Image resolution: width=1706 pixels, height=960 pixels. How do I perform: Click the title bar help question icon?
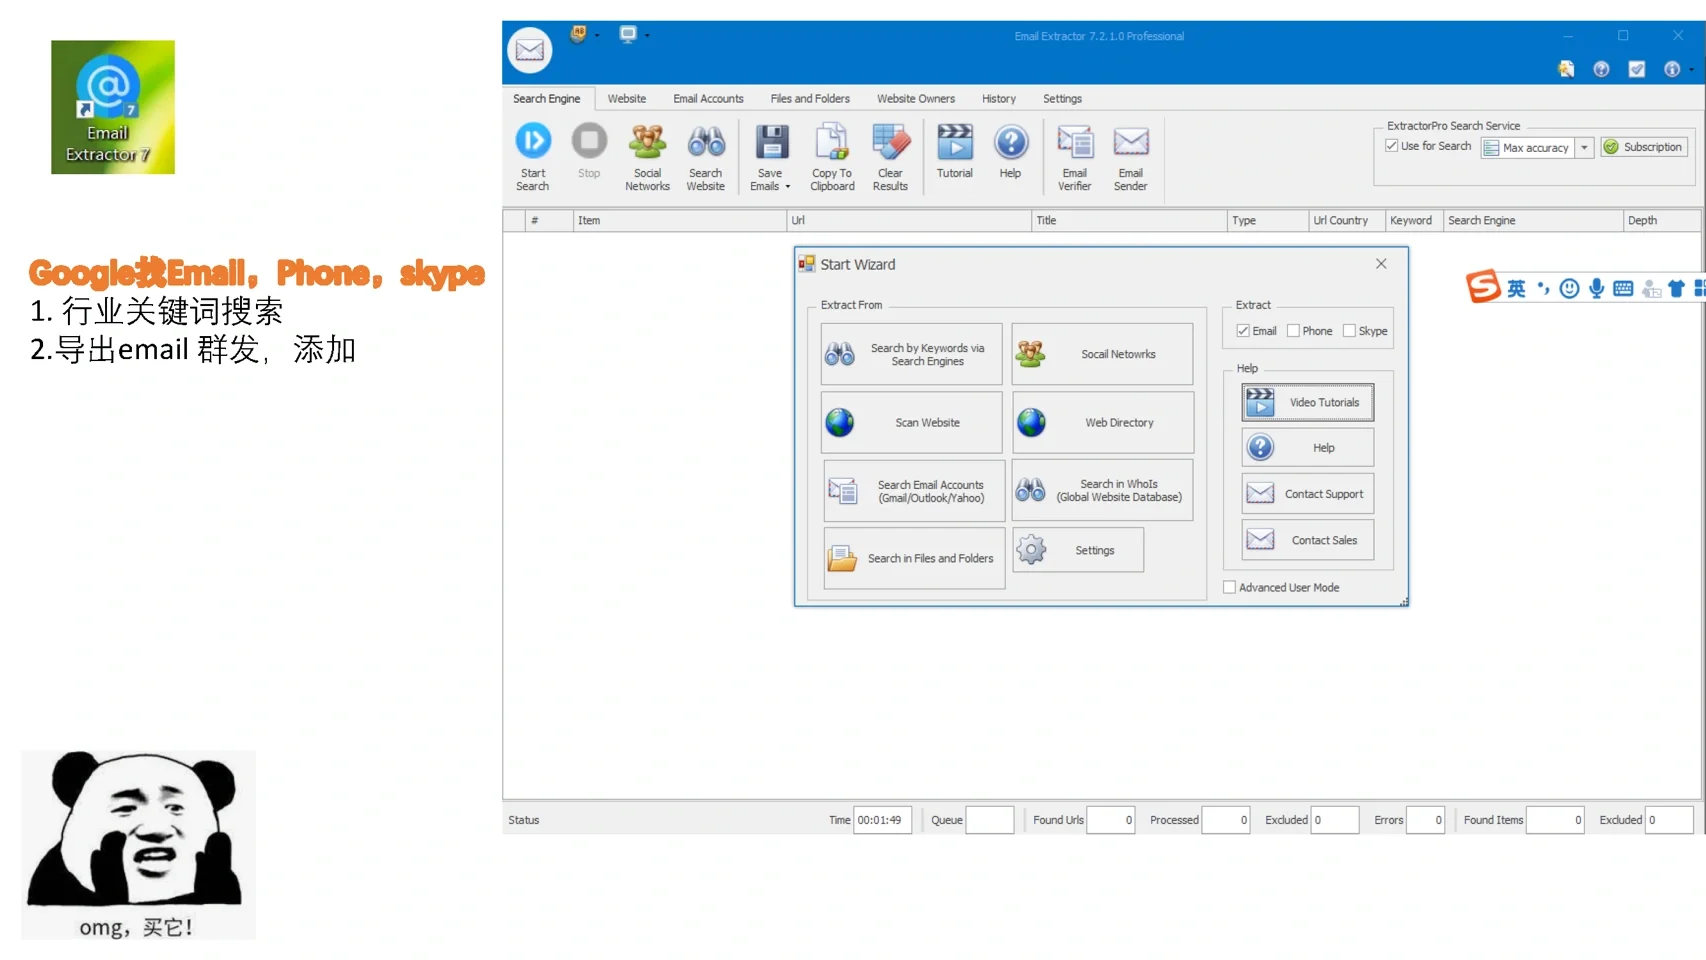coord(1601,69)
